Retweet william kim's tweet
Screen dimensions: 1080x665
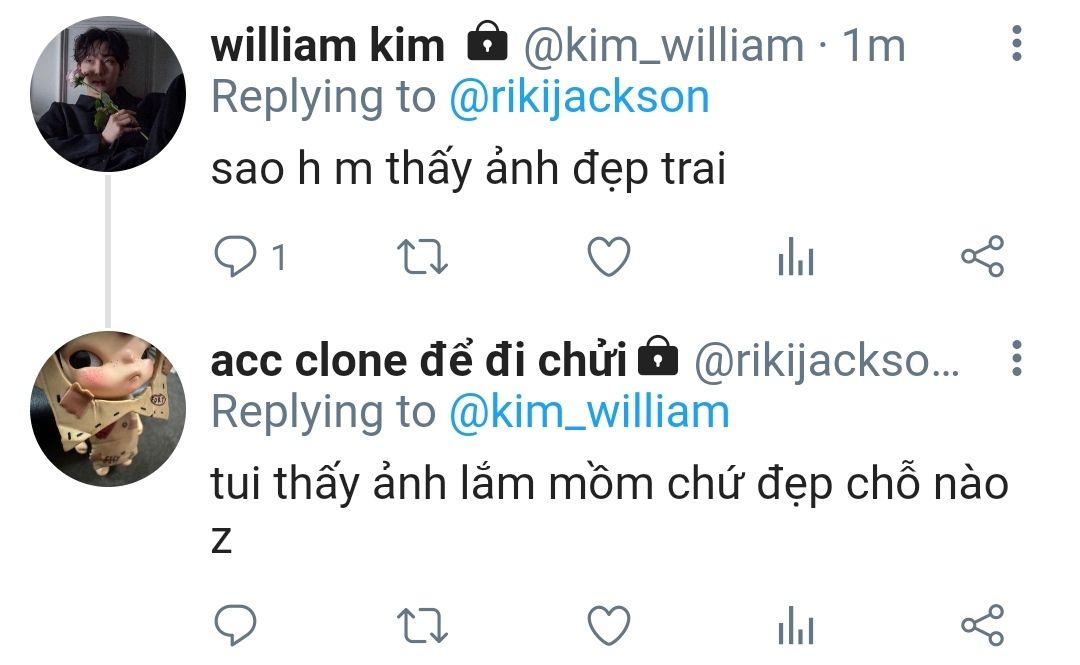422,256
